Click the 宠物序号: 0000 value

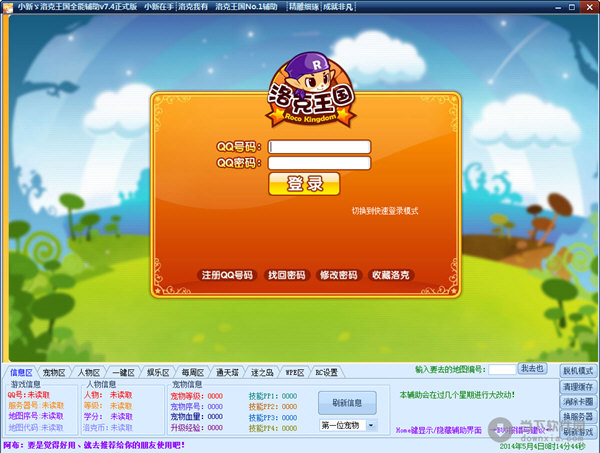(x=197, y=406)
